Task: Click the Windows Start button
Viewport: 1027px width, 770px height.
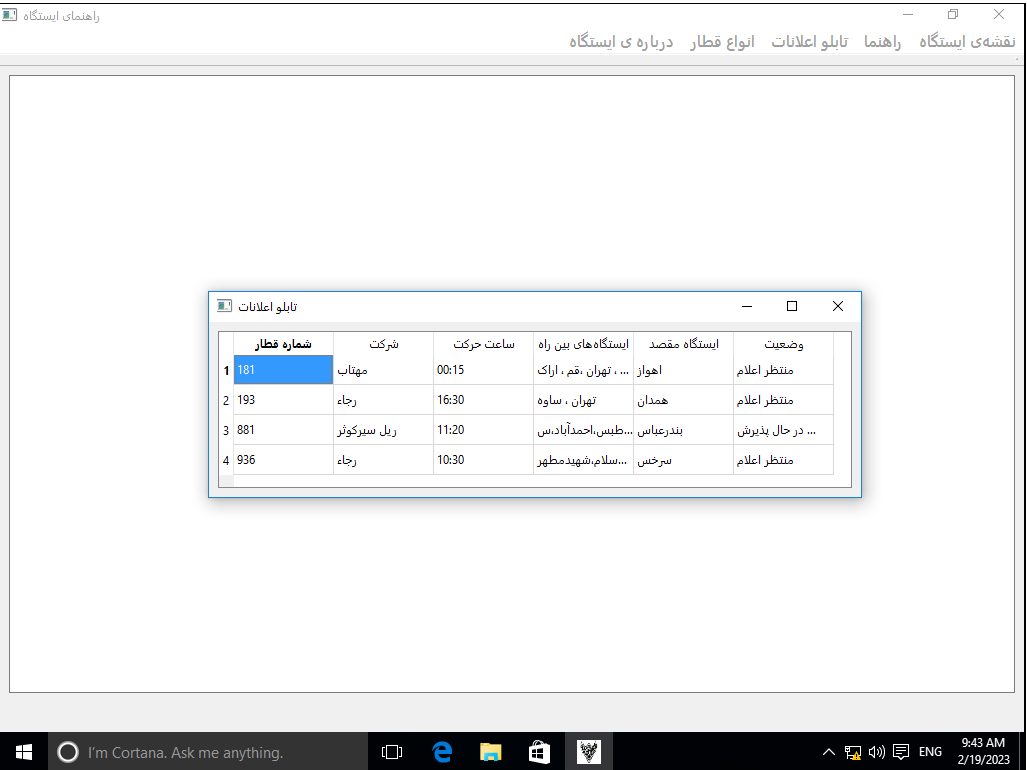Action: point(22,751)
